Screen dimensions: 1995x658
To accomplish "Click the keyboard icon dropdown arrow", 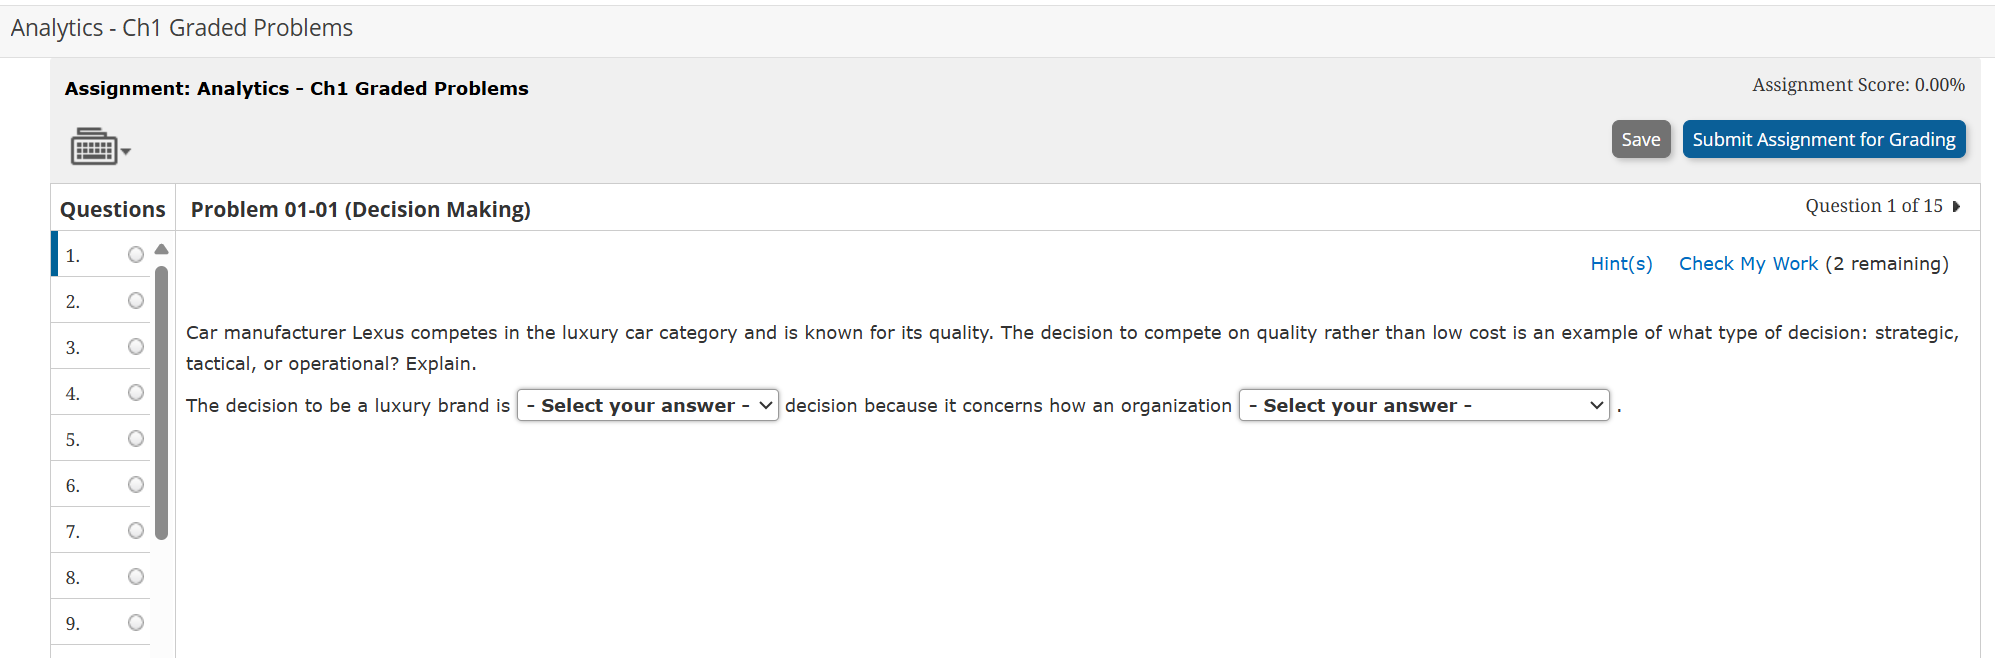I will (x=126, y=152).
